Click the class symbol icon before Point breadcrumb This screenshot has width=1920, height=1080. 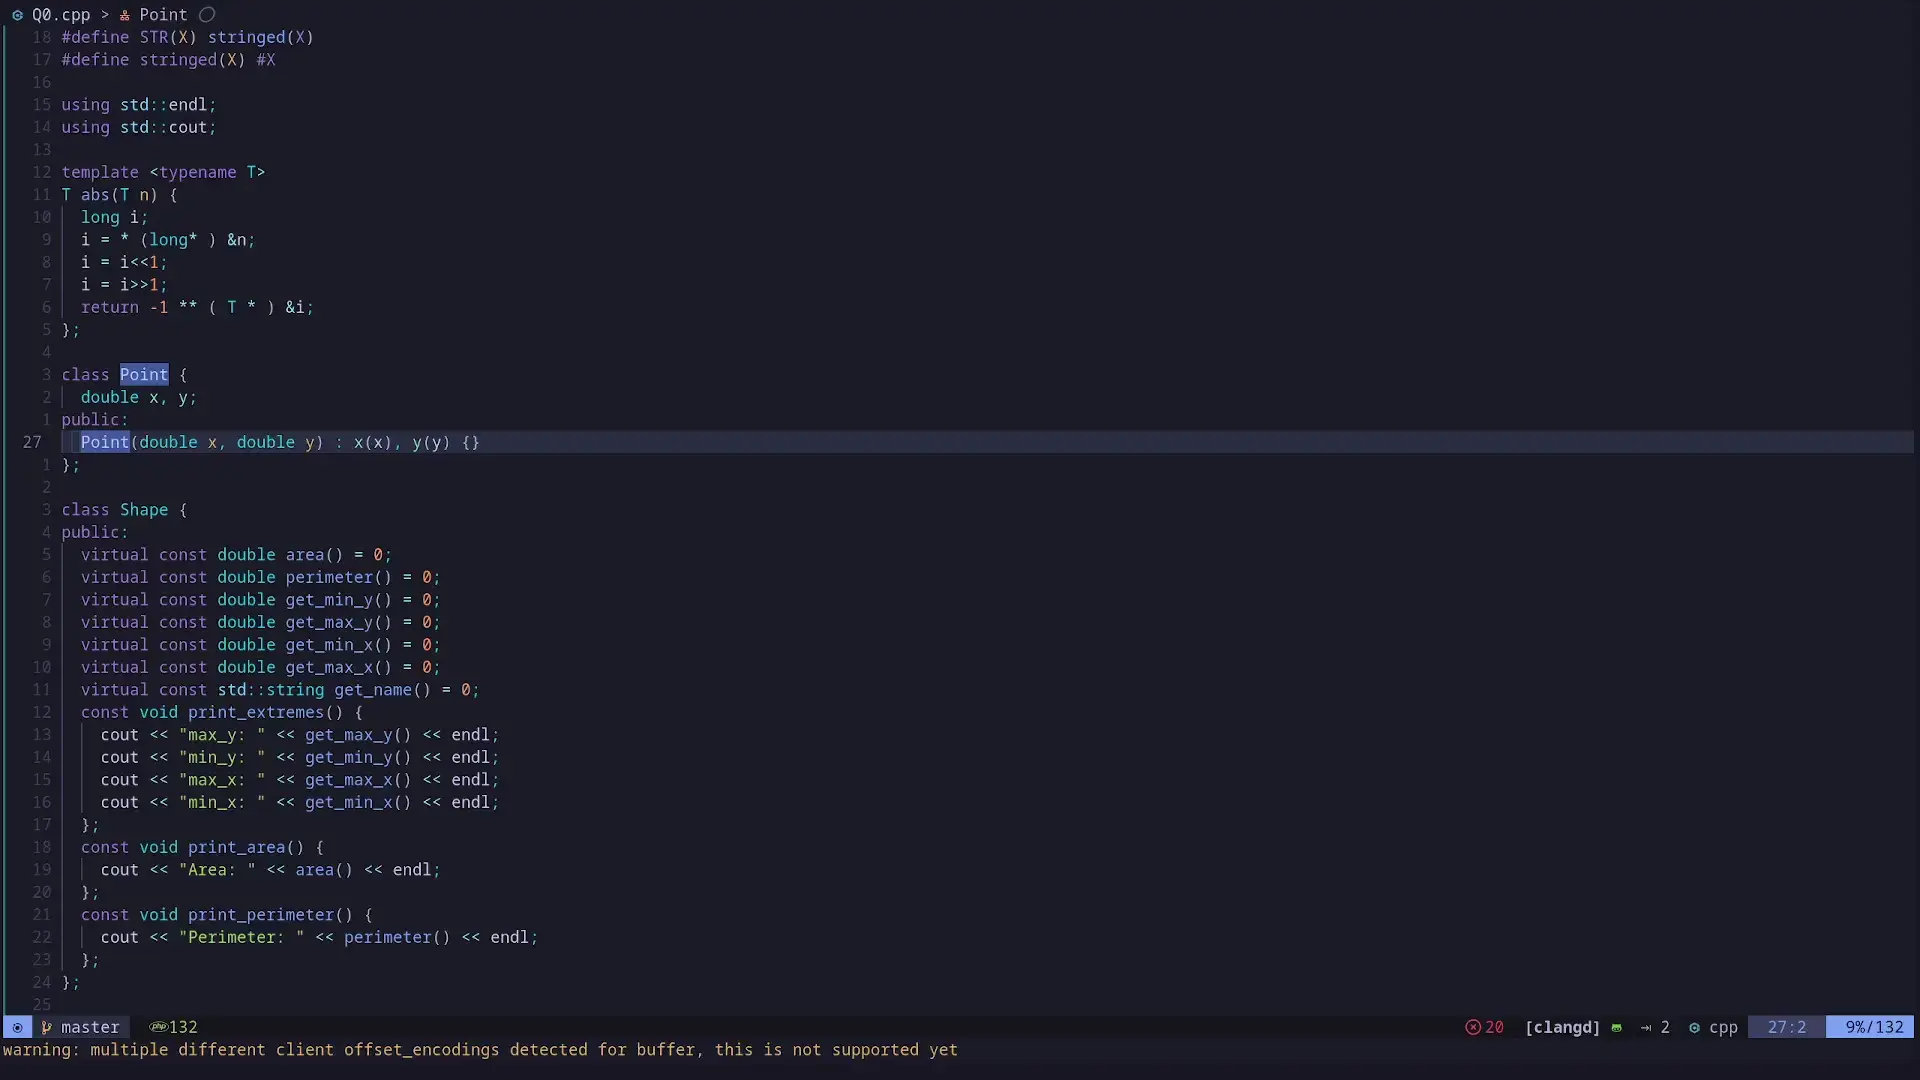pos(125,15)
